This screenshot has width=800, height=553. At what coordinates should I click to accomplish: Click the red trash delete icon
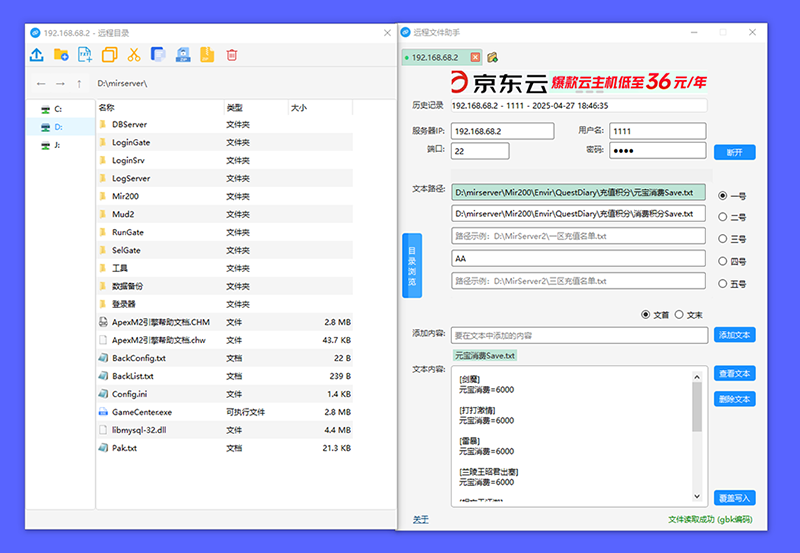232,55
